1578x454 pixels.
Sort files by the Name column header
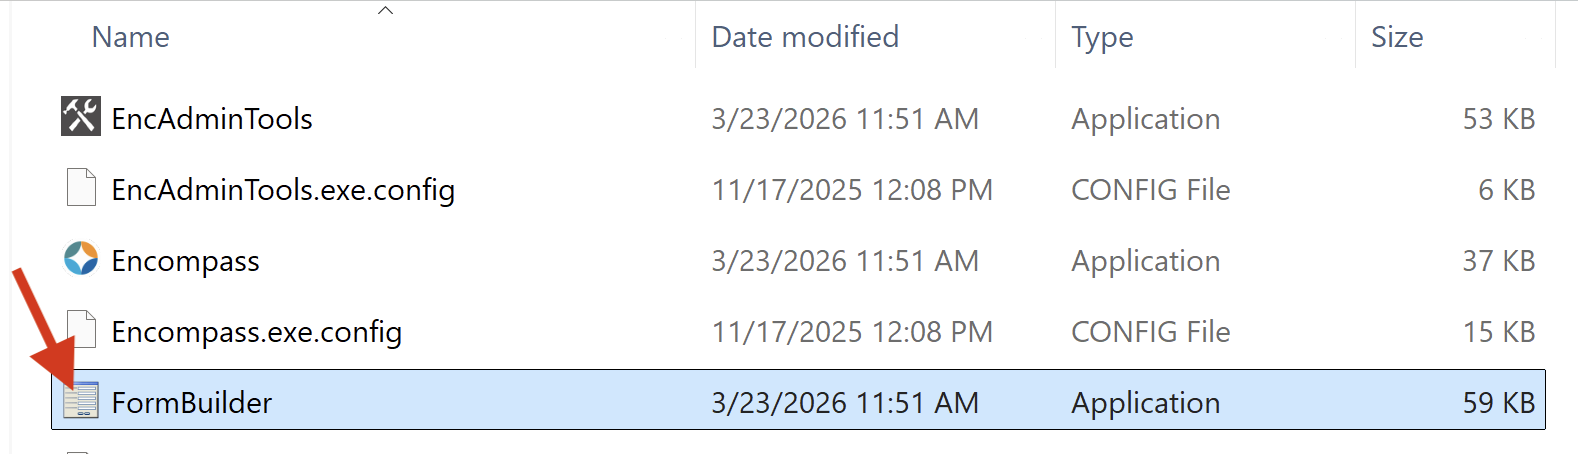(131, 37)
